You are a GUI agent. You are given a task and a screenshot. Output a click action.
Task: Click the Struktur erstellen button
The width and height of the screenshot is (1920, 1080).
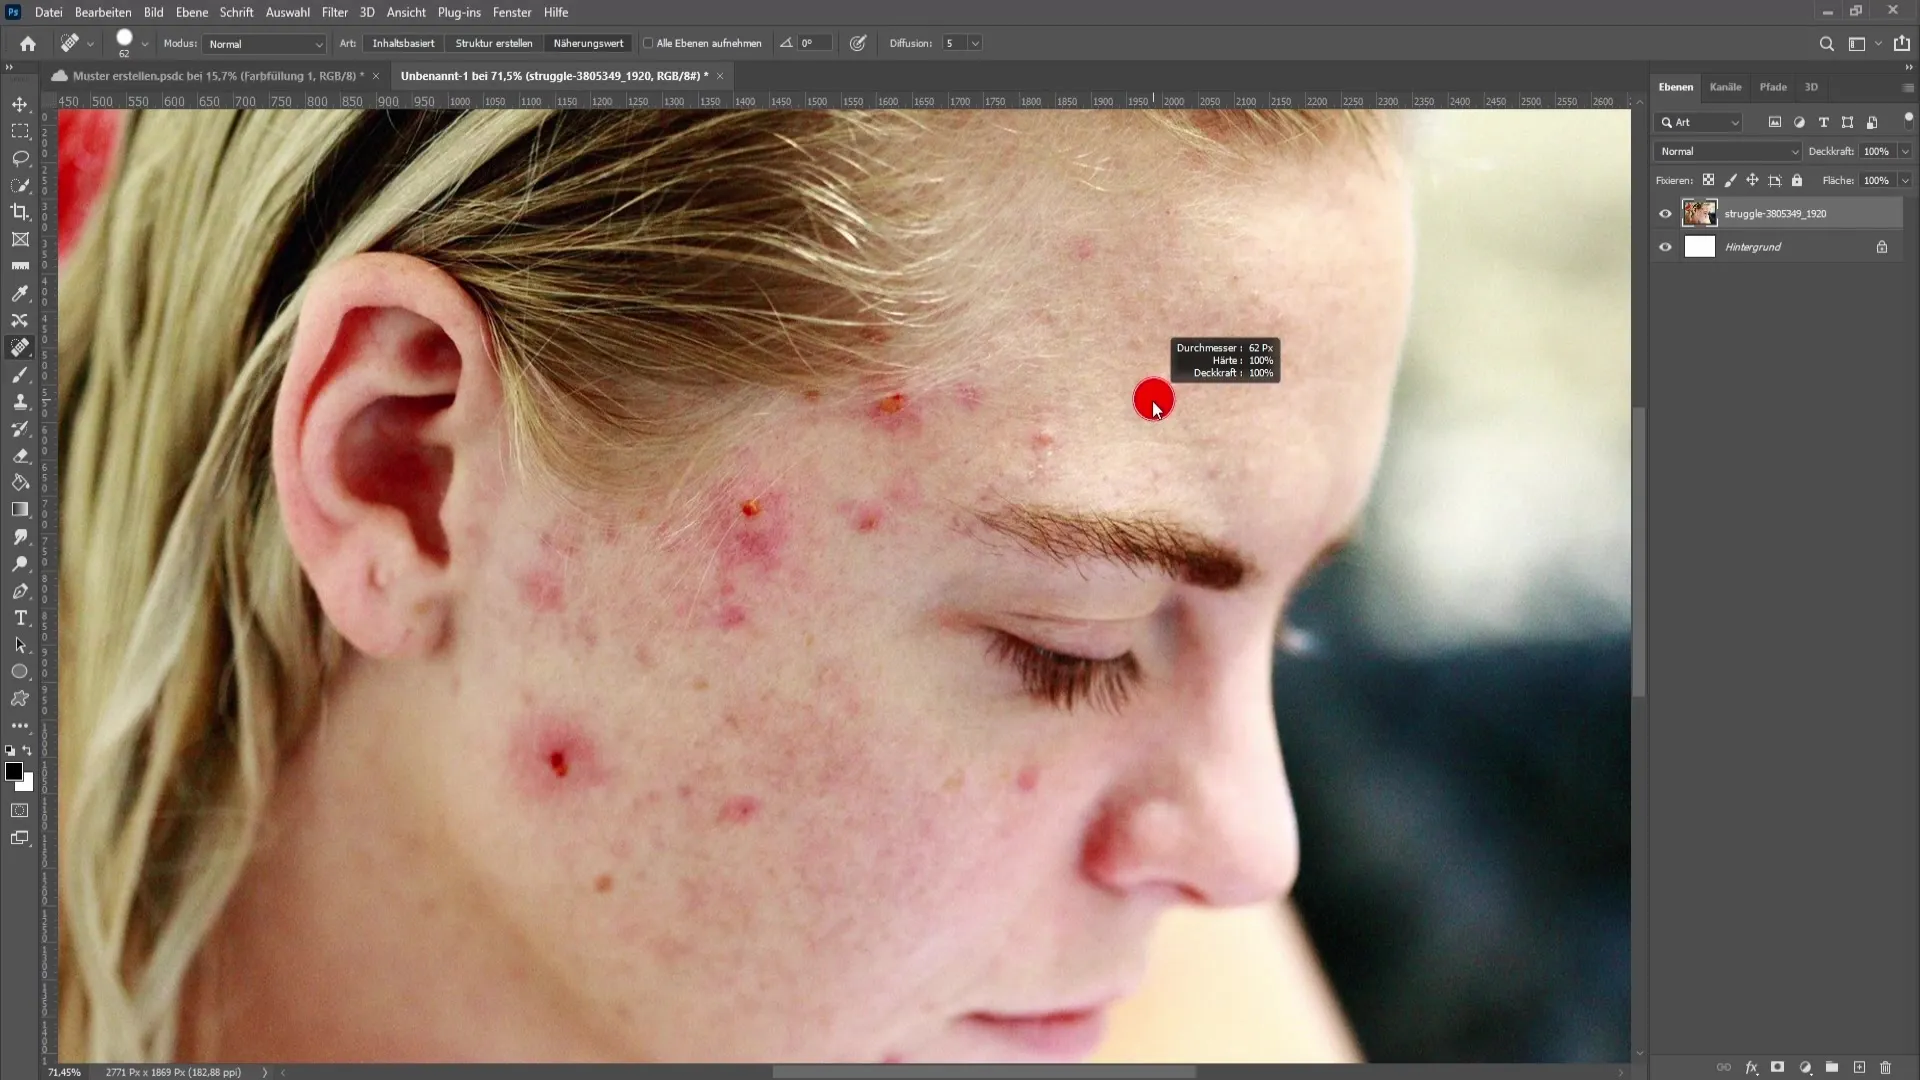click(x=493, y=44)
